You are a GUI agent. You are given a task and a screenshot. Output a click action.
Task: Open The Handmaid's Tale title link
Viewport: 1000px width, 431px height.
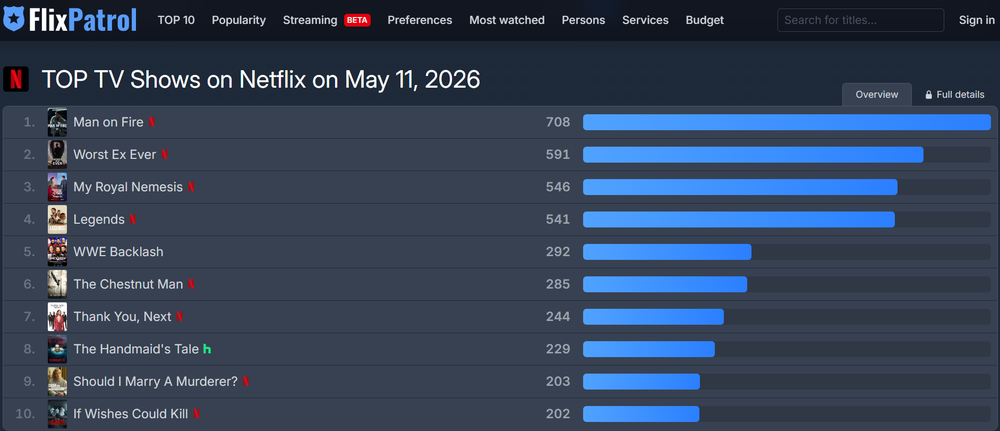[136, 349]
